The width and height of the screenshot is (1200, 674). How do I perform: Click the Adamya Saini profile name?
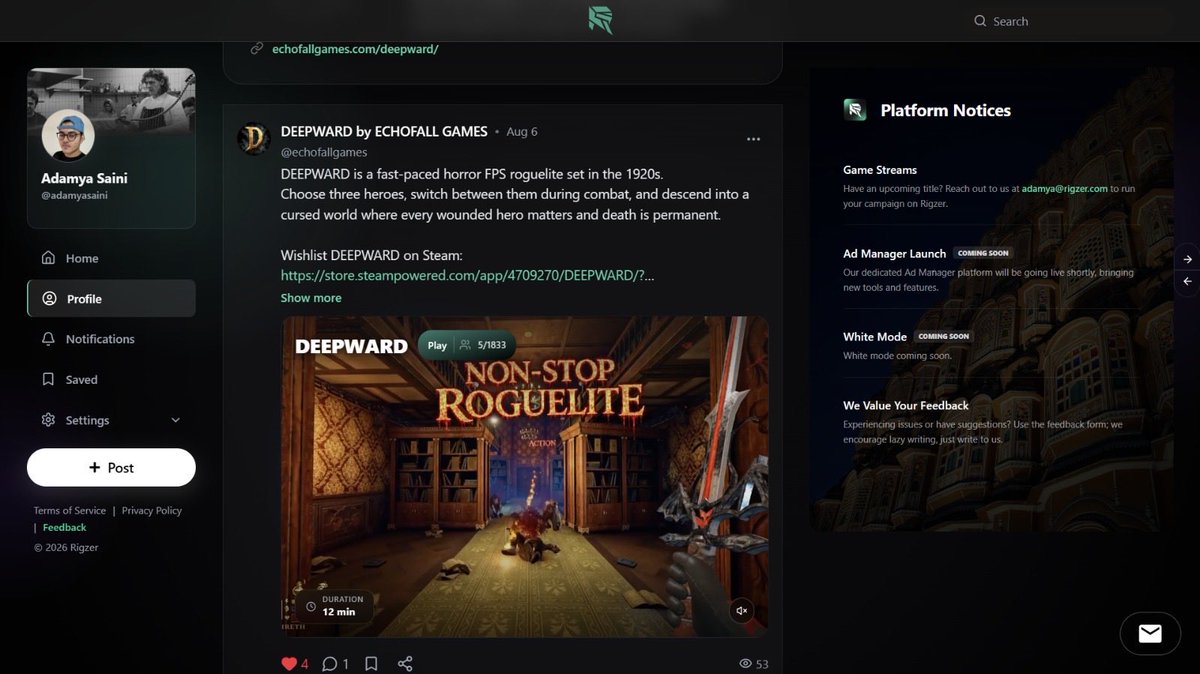pos(84,178)
